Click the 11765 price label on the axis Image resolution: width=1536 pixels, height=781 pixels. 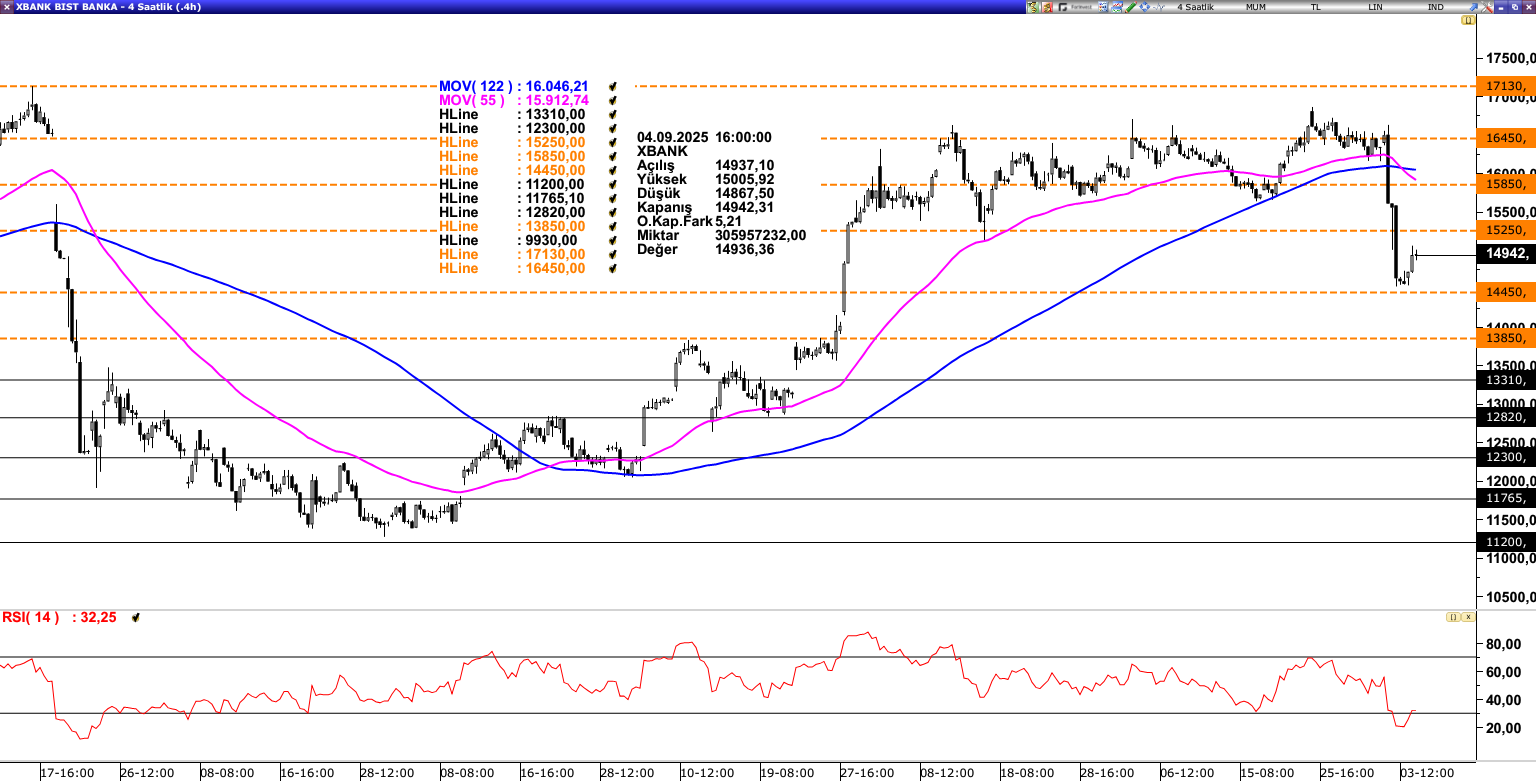coord(1505,498)
